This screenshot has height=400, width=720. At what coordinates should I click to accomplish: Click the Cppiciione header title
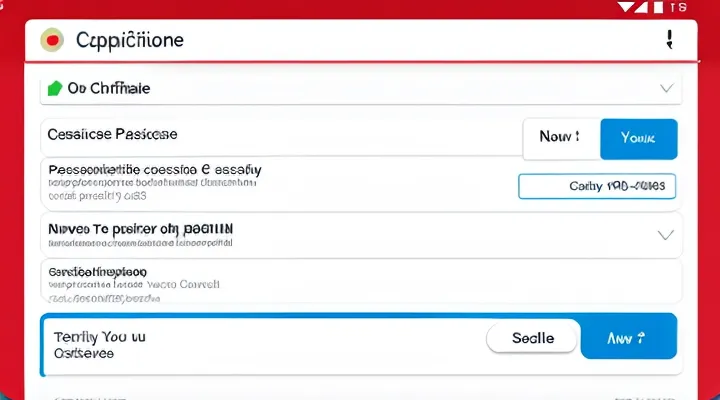click(128, 41)
